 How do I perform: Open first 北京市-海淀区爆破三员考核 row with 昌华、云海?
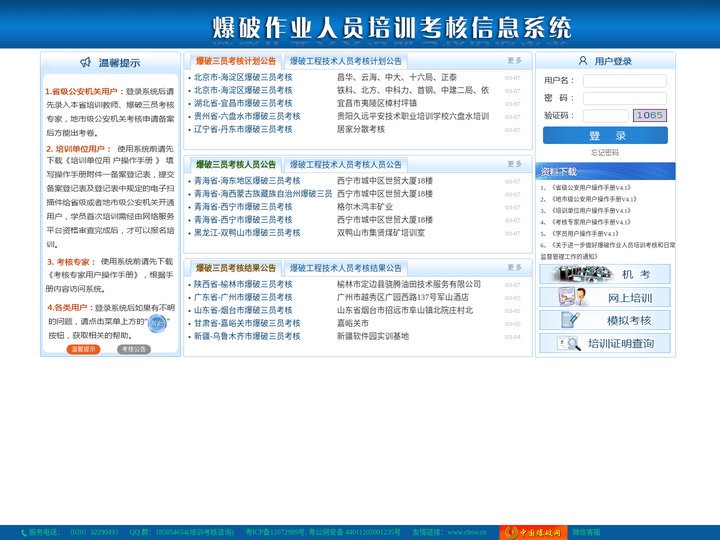coord(243,77)
